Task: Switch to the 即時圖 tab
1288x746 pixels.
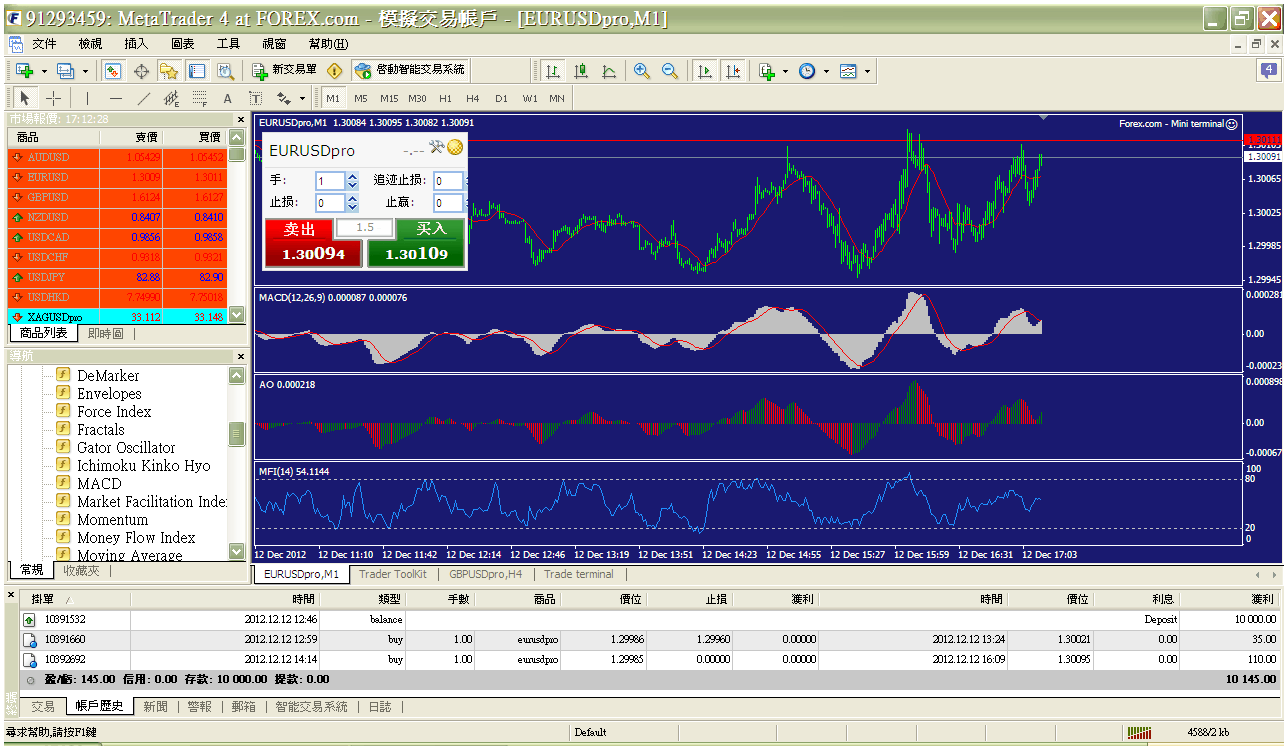Action: pos(105,333)
